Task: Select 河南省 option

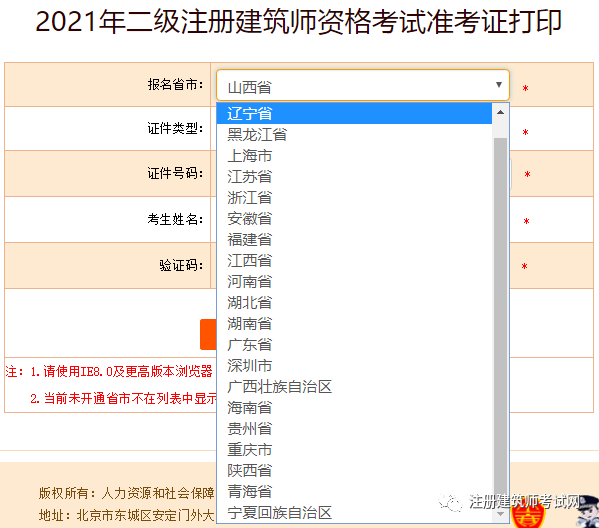Action: [354, 282]
